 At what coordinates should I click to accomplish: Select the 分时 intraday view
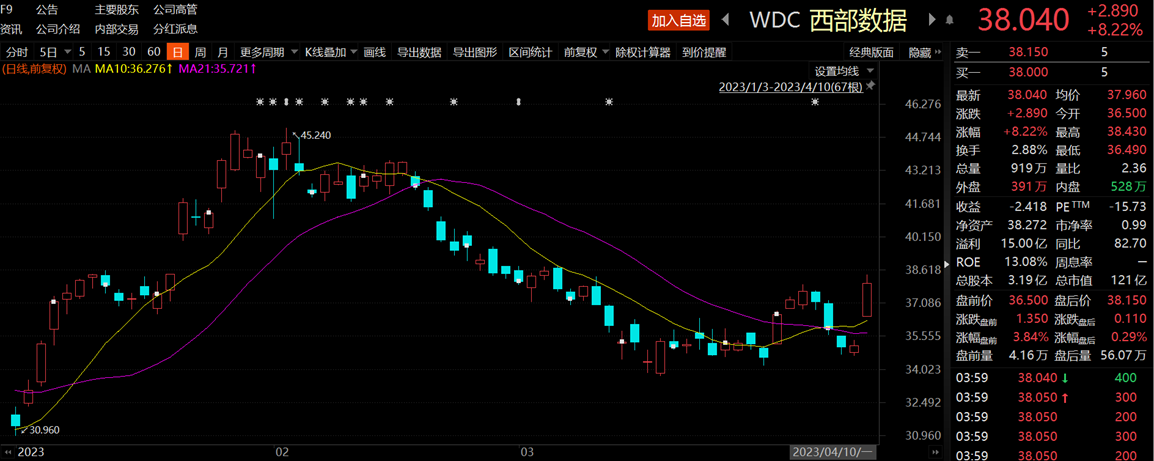[x=17, y=52]
